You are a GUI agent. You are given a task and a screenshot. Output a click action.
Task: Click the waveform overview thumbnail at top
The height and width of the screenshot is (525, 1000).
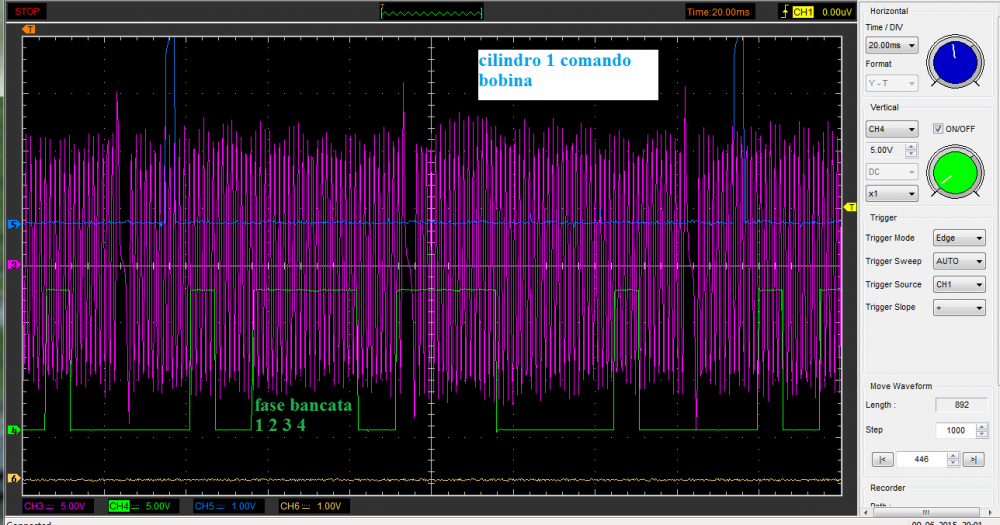[431, 12]
